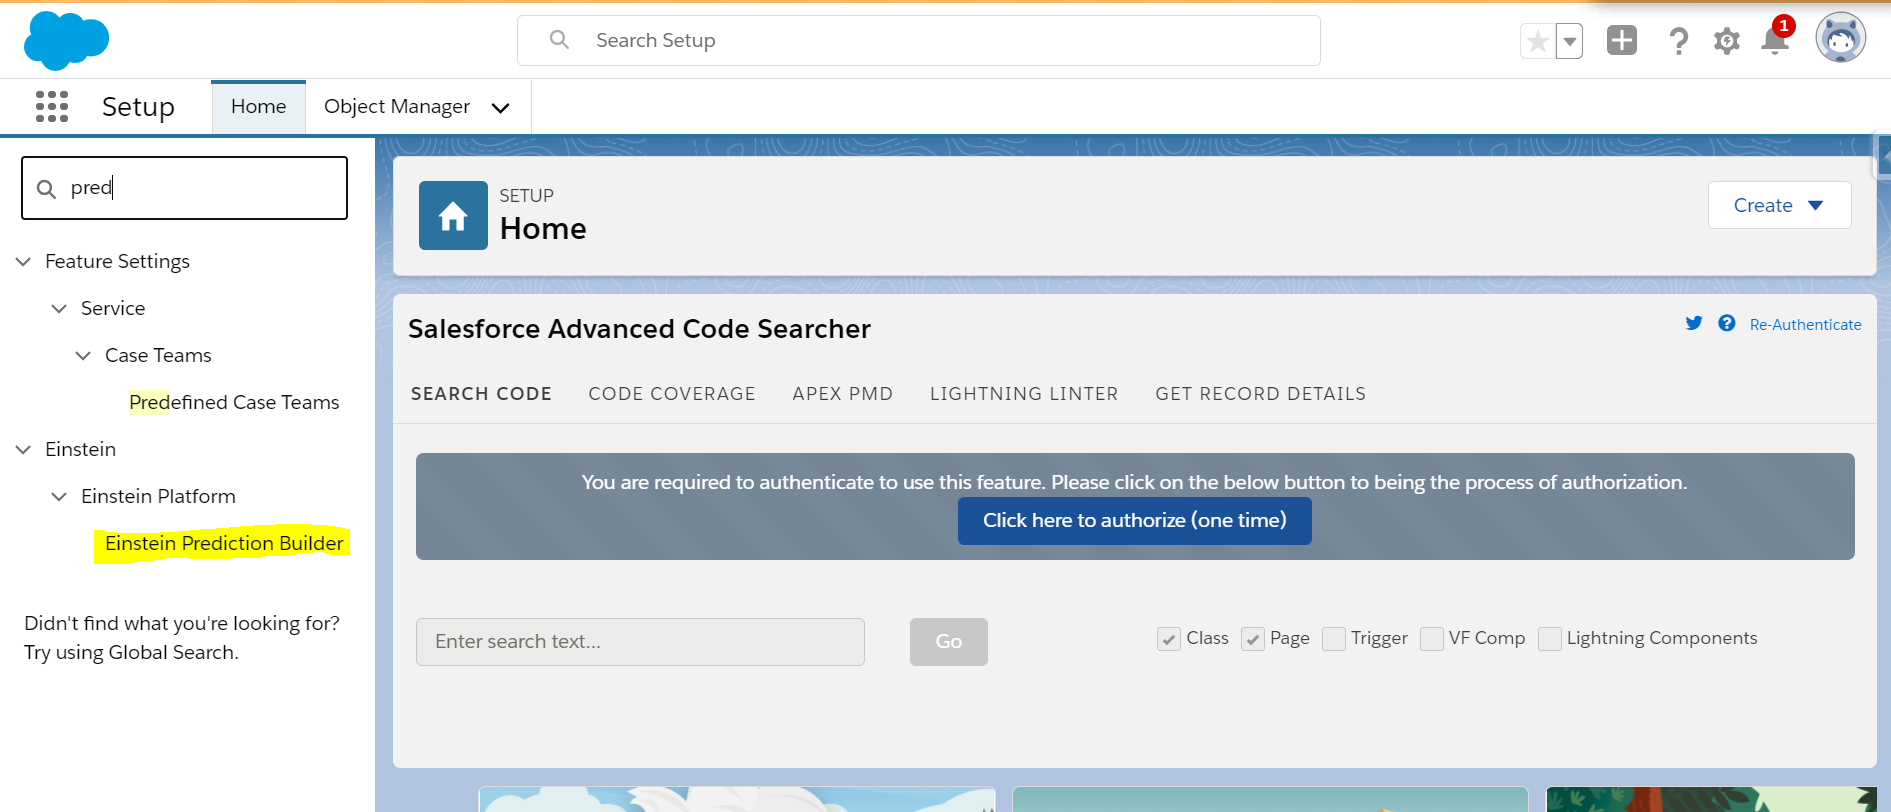Check the Lightning Components checkbox
Viewport: 1891px width, 812px height.
coord(1550,639)
